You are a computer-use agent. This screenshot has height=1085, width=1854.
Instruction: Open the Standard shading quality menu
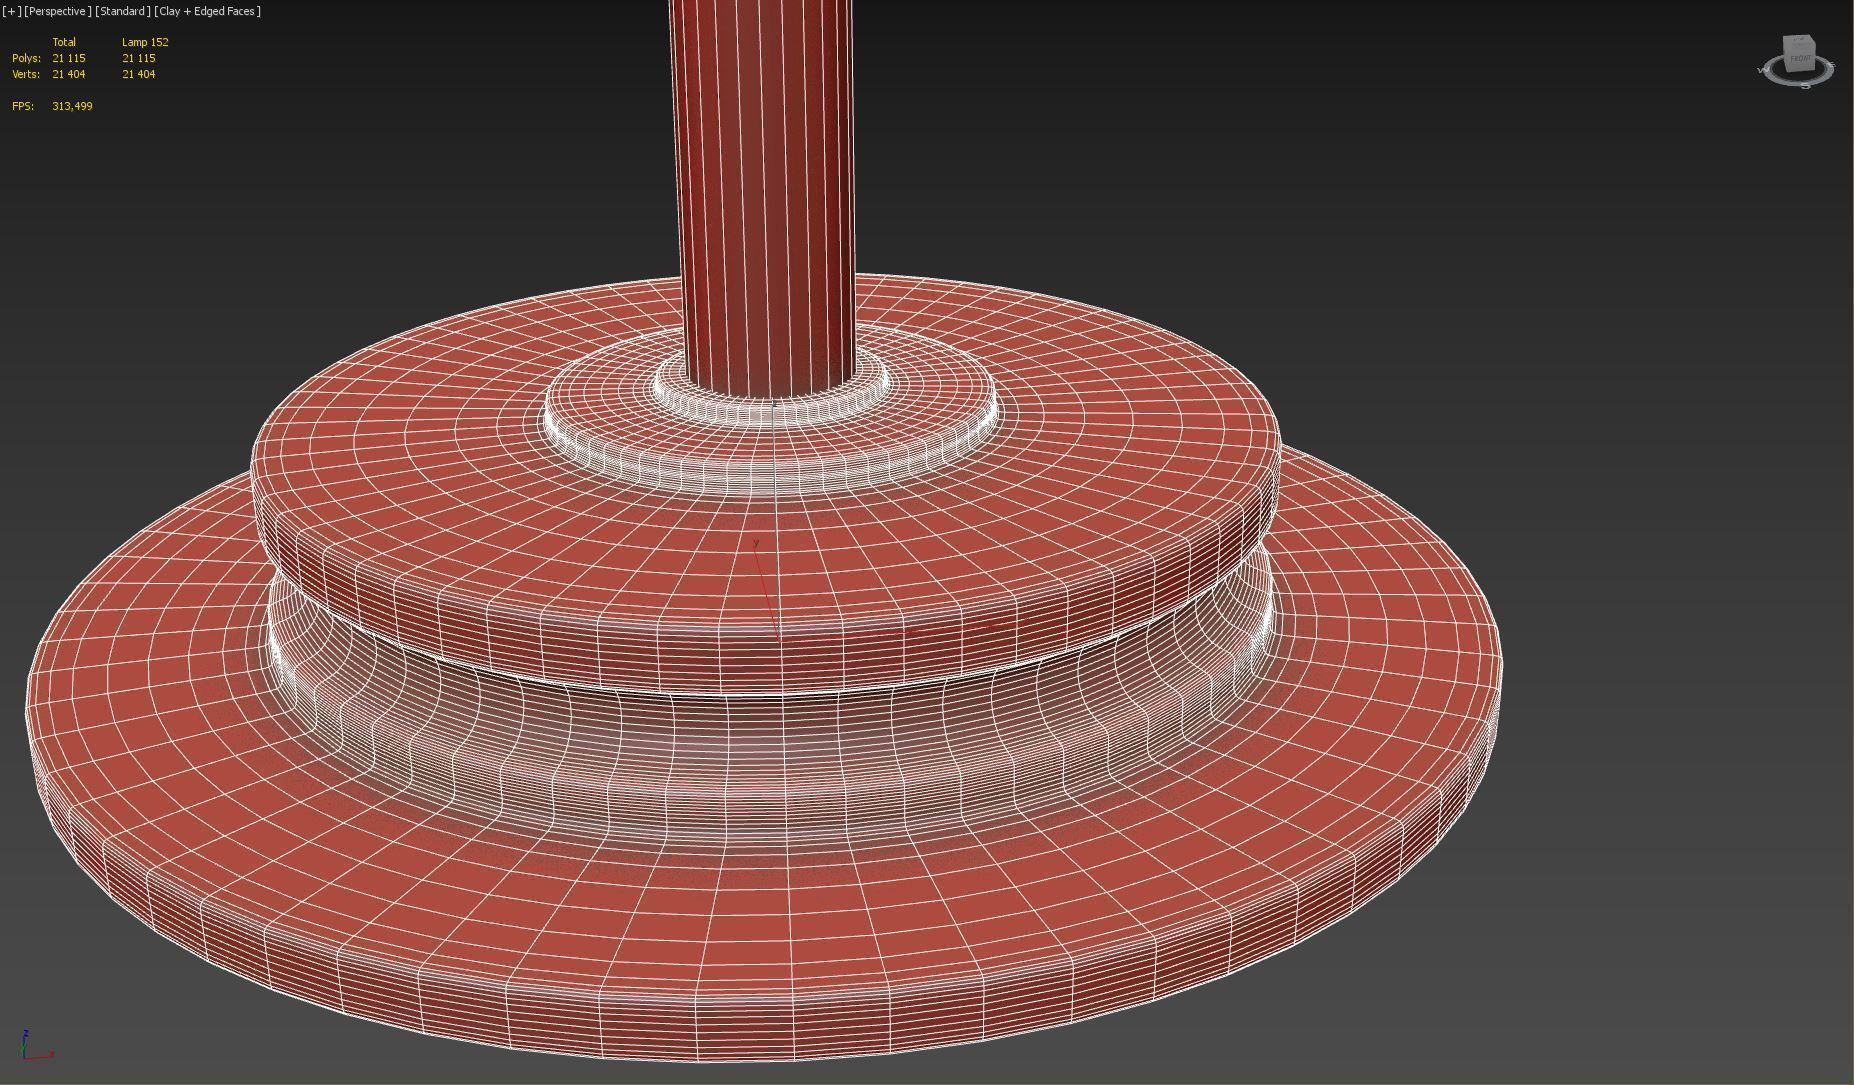point(123,11)
